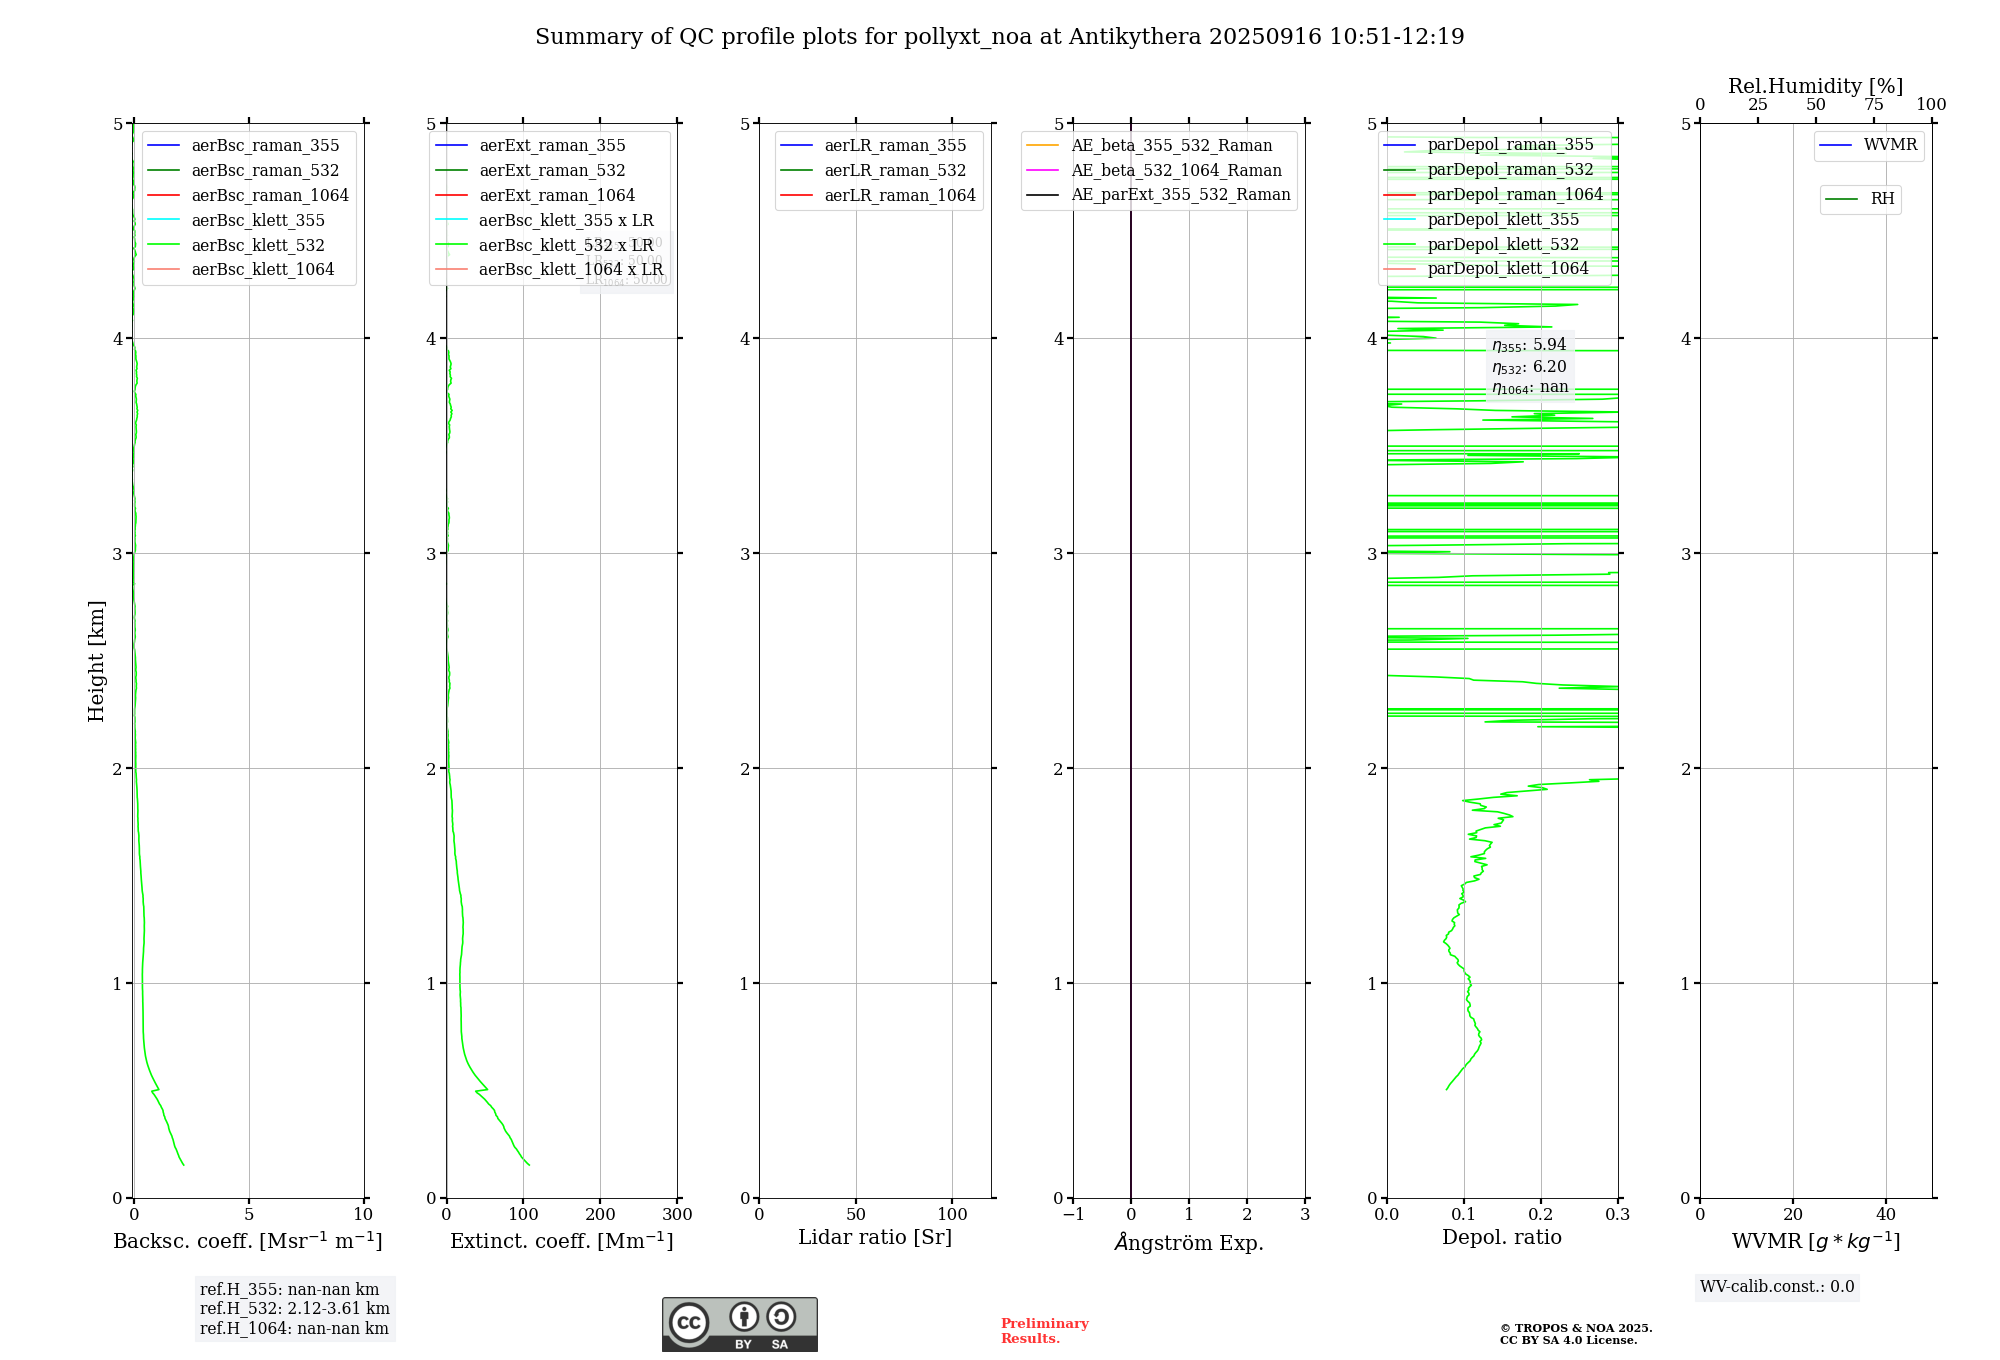Click the WVMR legend entry
Image resolution: width=2000 pixels, height=1360 pixels.
(x=1869, y=145)
